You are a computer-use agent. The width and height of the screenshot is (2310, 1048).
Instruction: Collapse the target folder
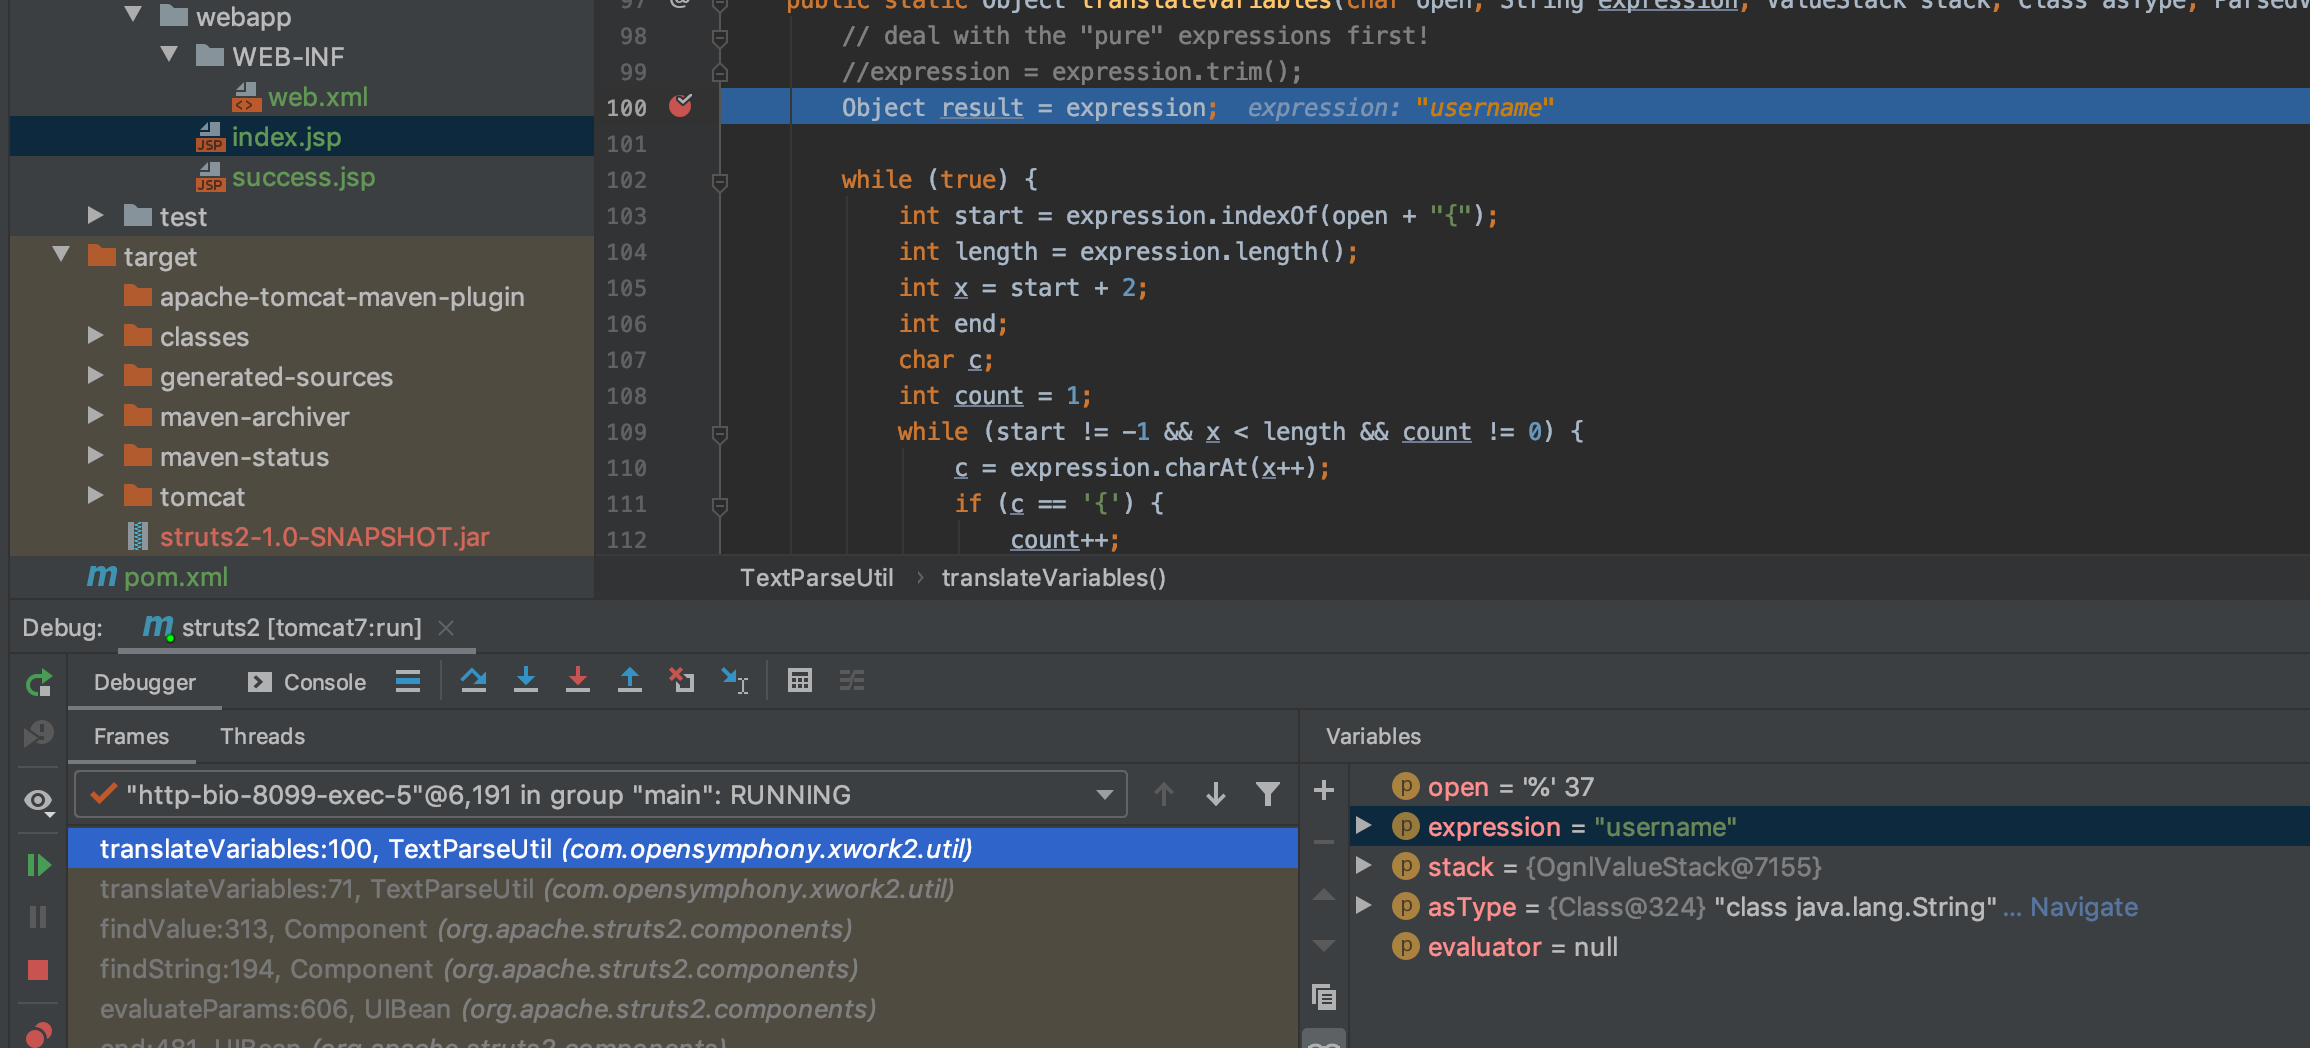[x=61, y=254]
